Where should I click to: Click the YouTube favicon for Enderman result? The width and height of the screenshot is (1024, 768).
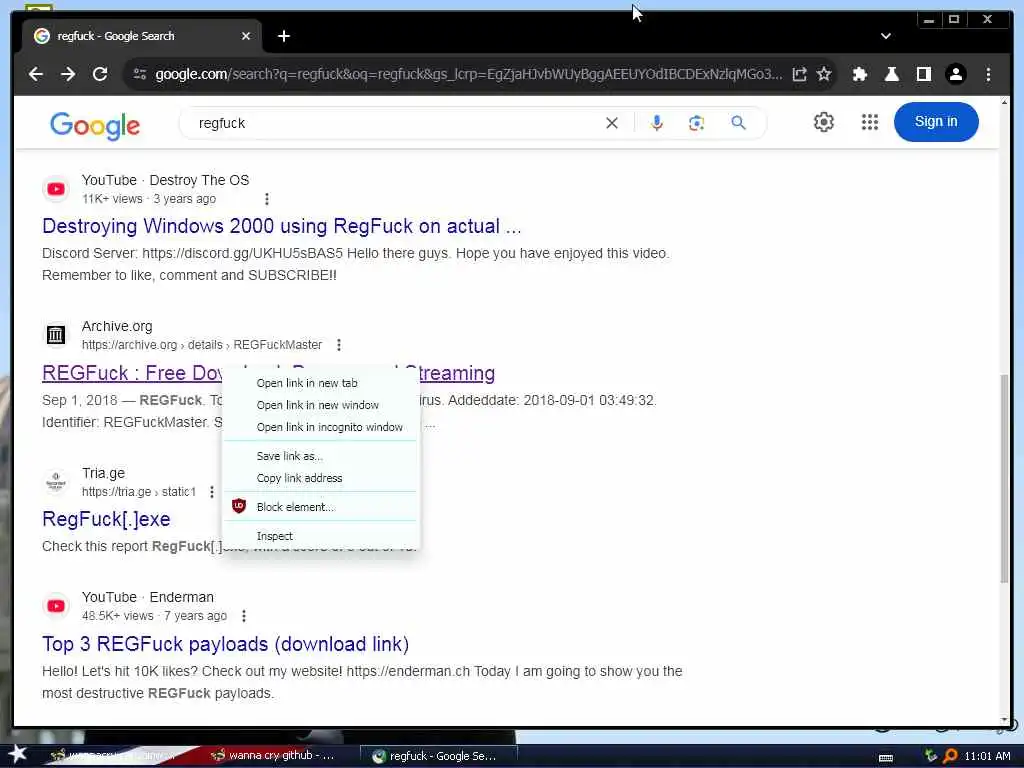[x=56, y=606]
